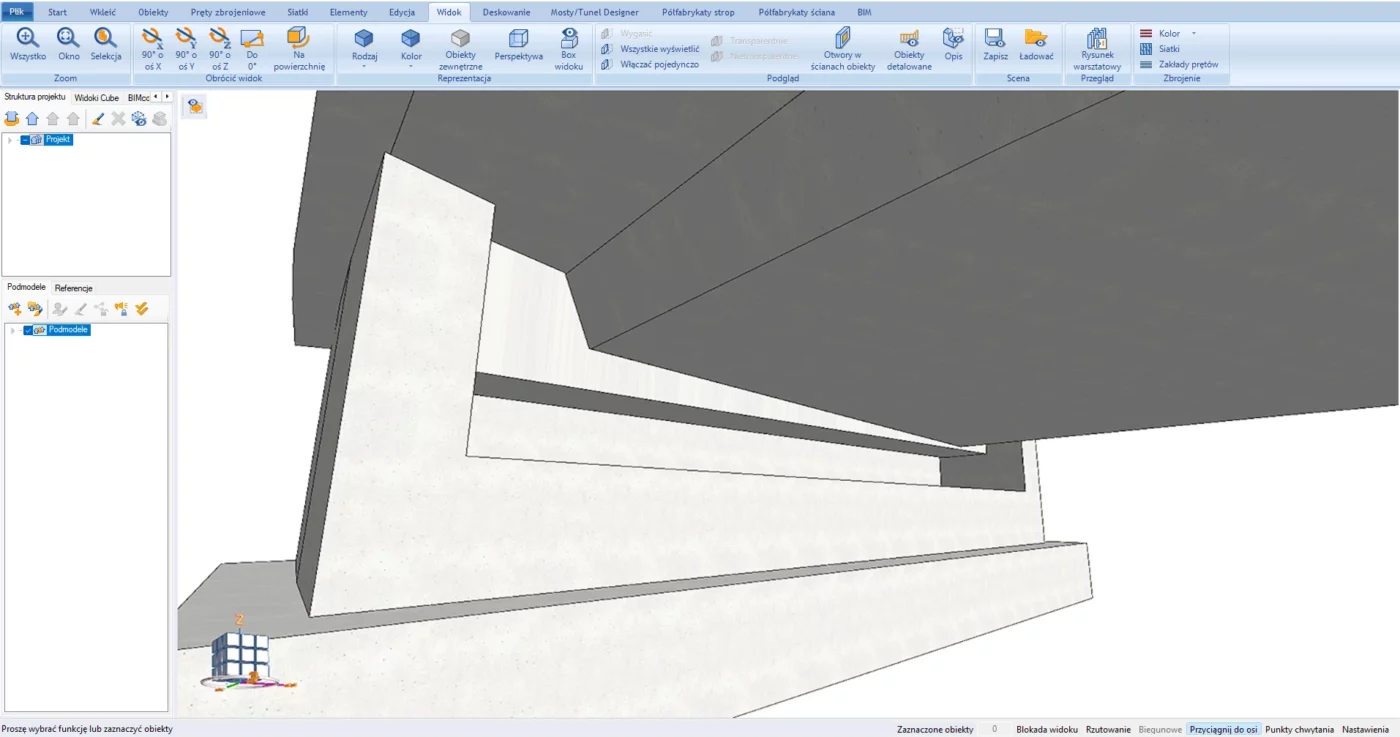1400x737 pixels.
Task: Click Otwory w ścianach obiekty icon
Action: (x=842, y=47)
